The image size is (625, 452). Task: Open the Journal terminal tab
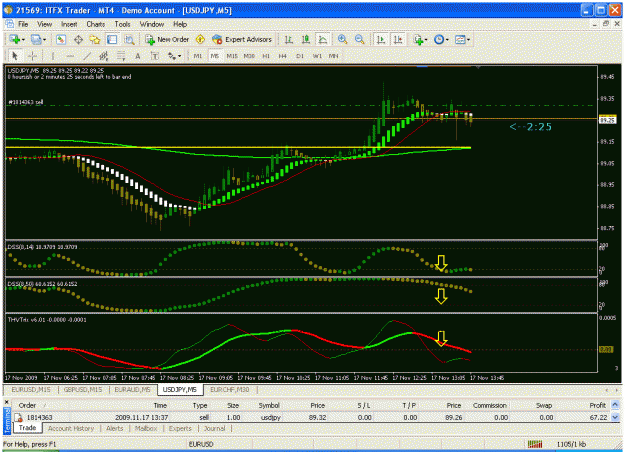tap(214, 428)
